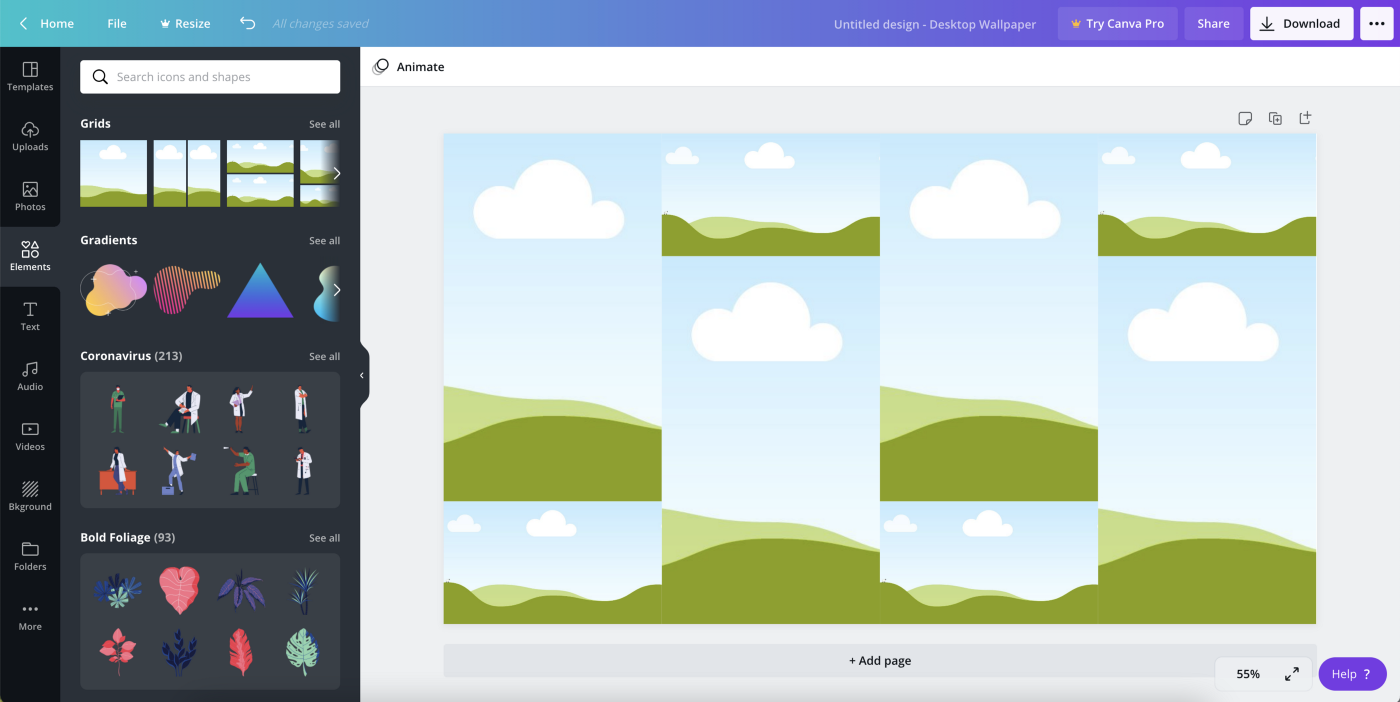Open the File menu
This screenshot has height=702, width=1400.
(117, 23)
